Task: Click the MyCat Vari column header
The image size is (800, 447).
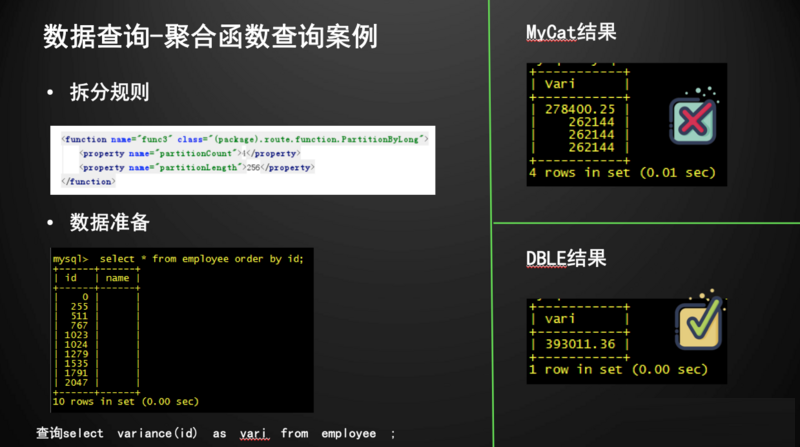Action: [559, 84]
